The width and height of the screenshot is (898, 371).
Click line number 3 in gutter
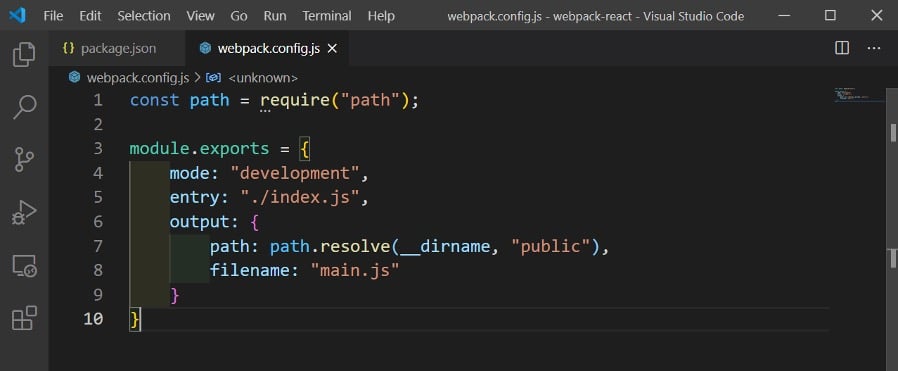pos(97,149)
